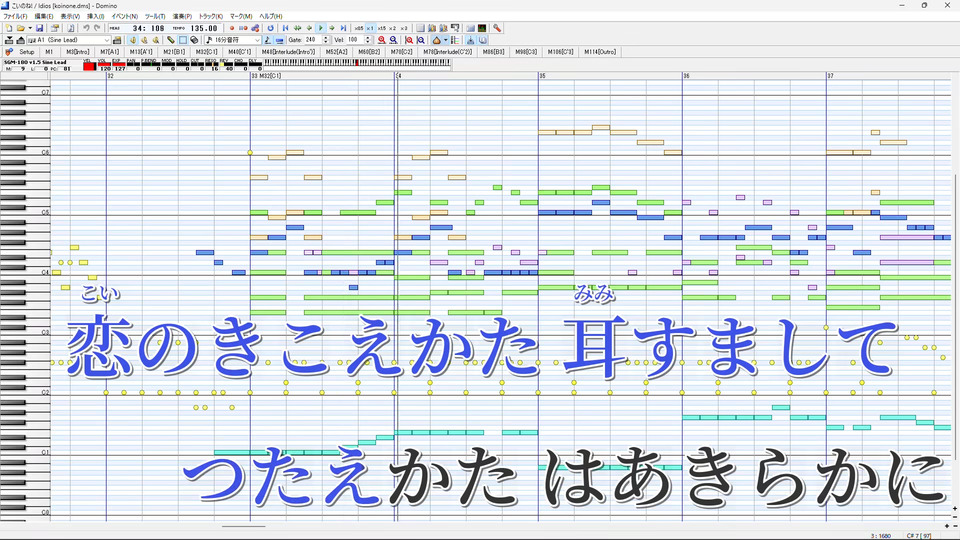This screenshot has width=960, height=540.
Task: Open the ファイル(F) menu
Action: 15,17
